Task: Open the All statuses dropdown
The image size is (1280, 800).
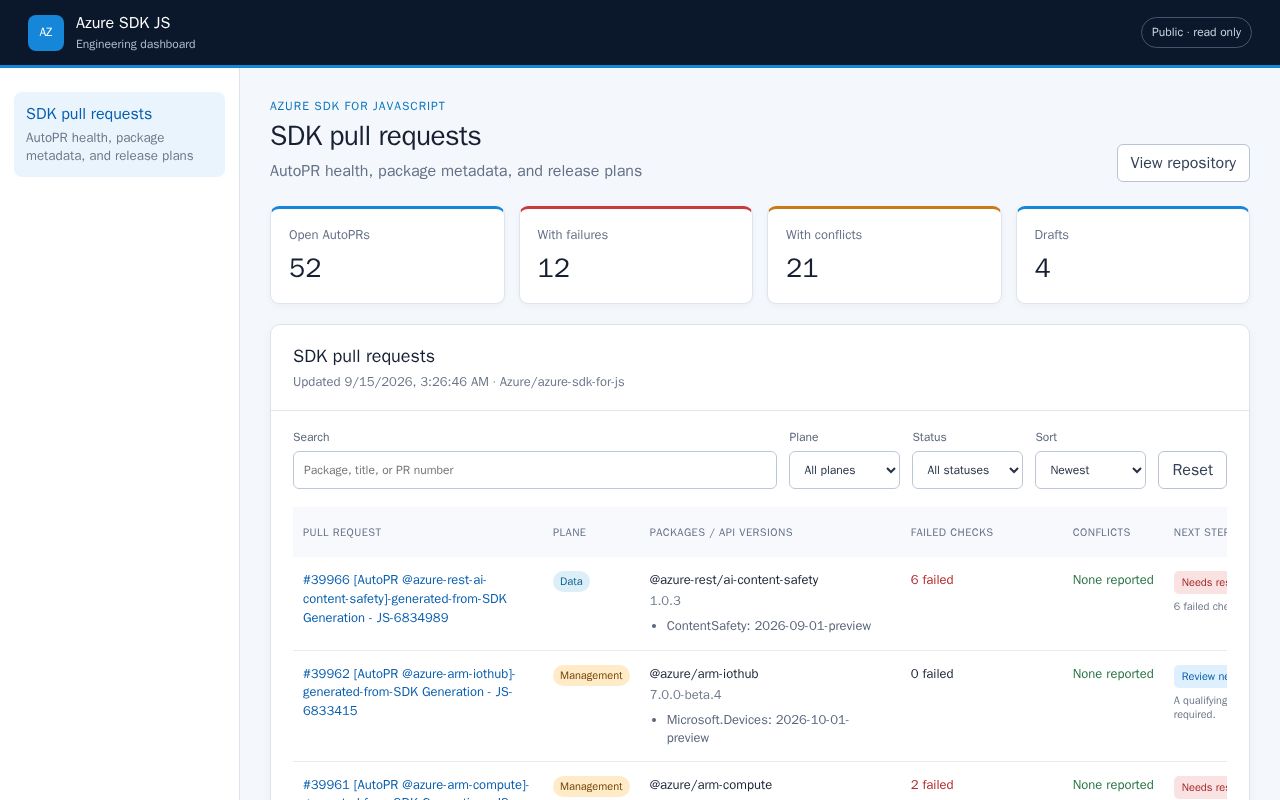Action: [x=967, y=470]
